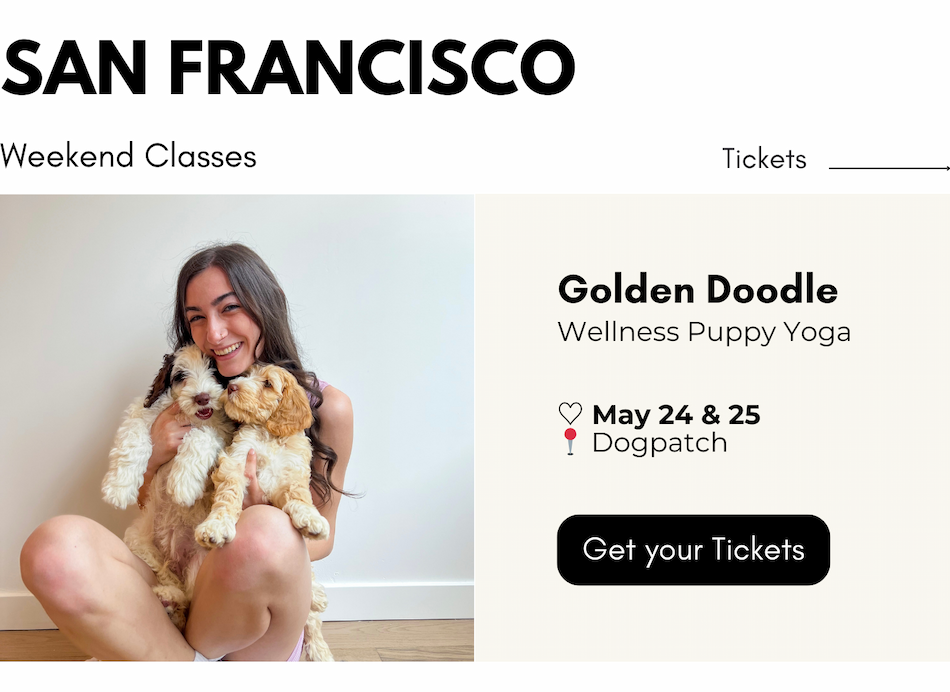950x692 pixels.
Task: Select the Wellness Puppy Yoga text
Action: [703, 331]
